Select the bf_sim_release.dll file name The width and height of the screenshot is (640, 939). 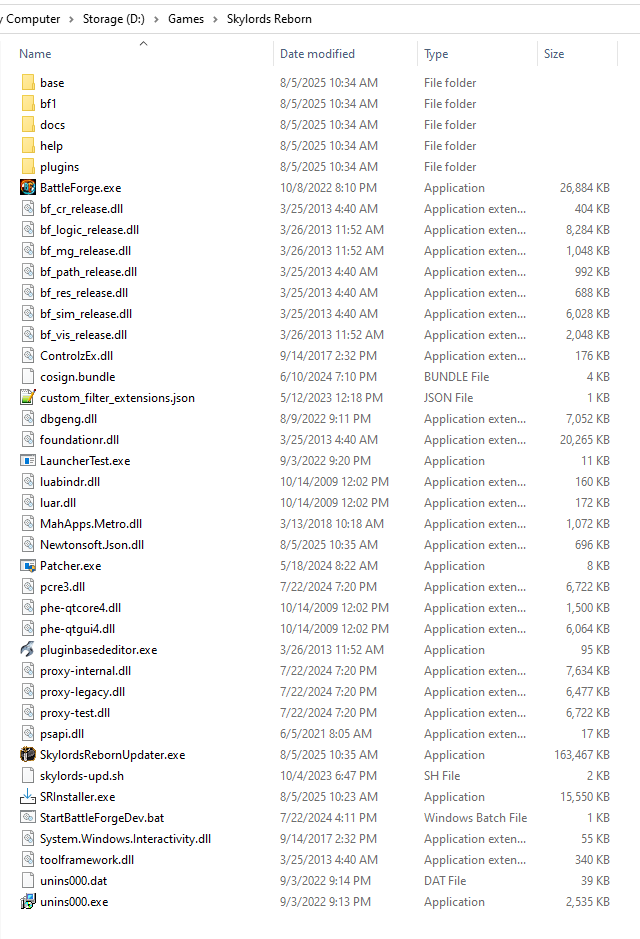point(86,314)
